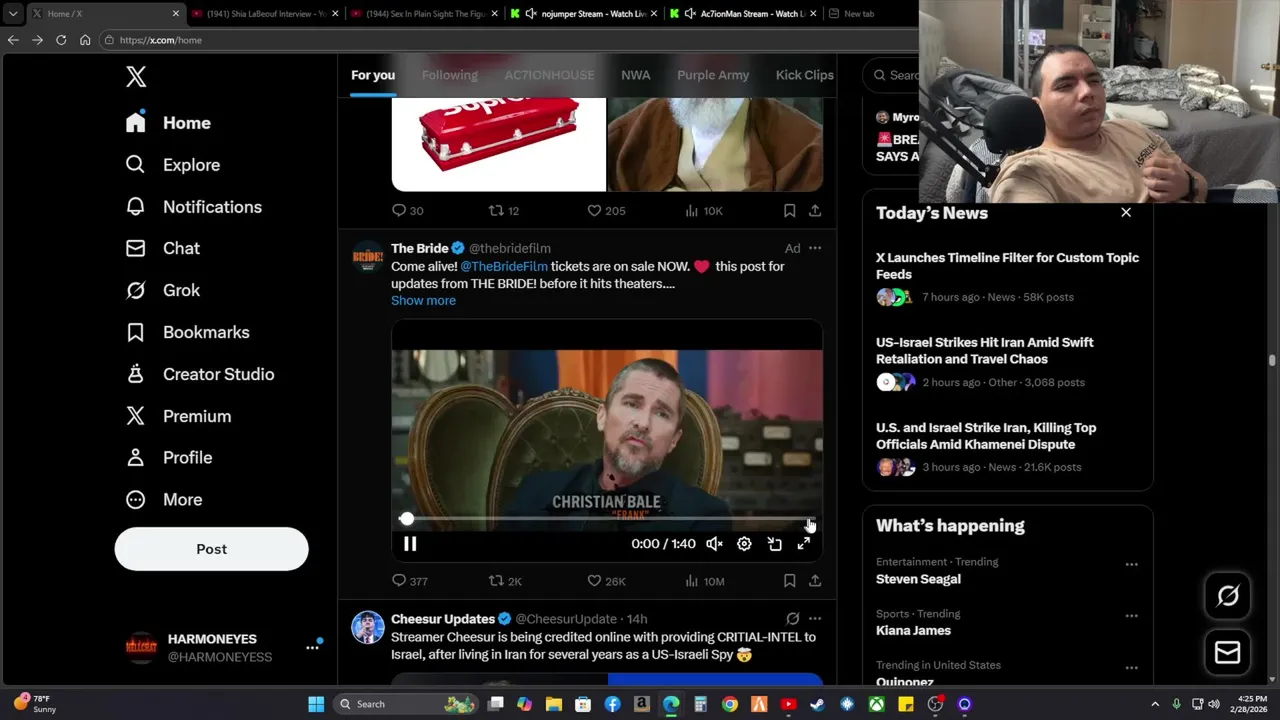
Task: Unmute The Bride video
Action: click(x=714, y=544)
